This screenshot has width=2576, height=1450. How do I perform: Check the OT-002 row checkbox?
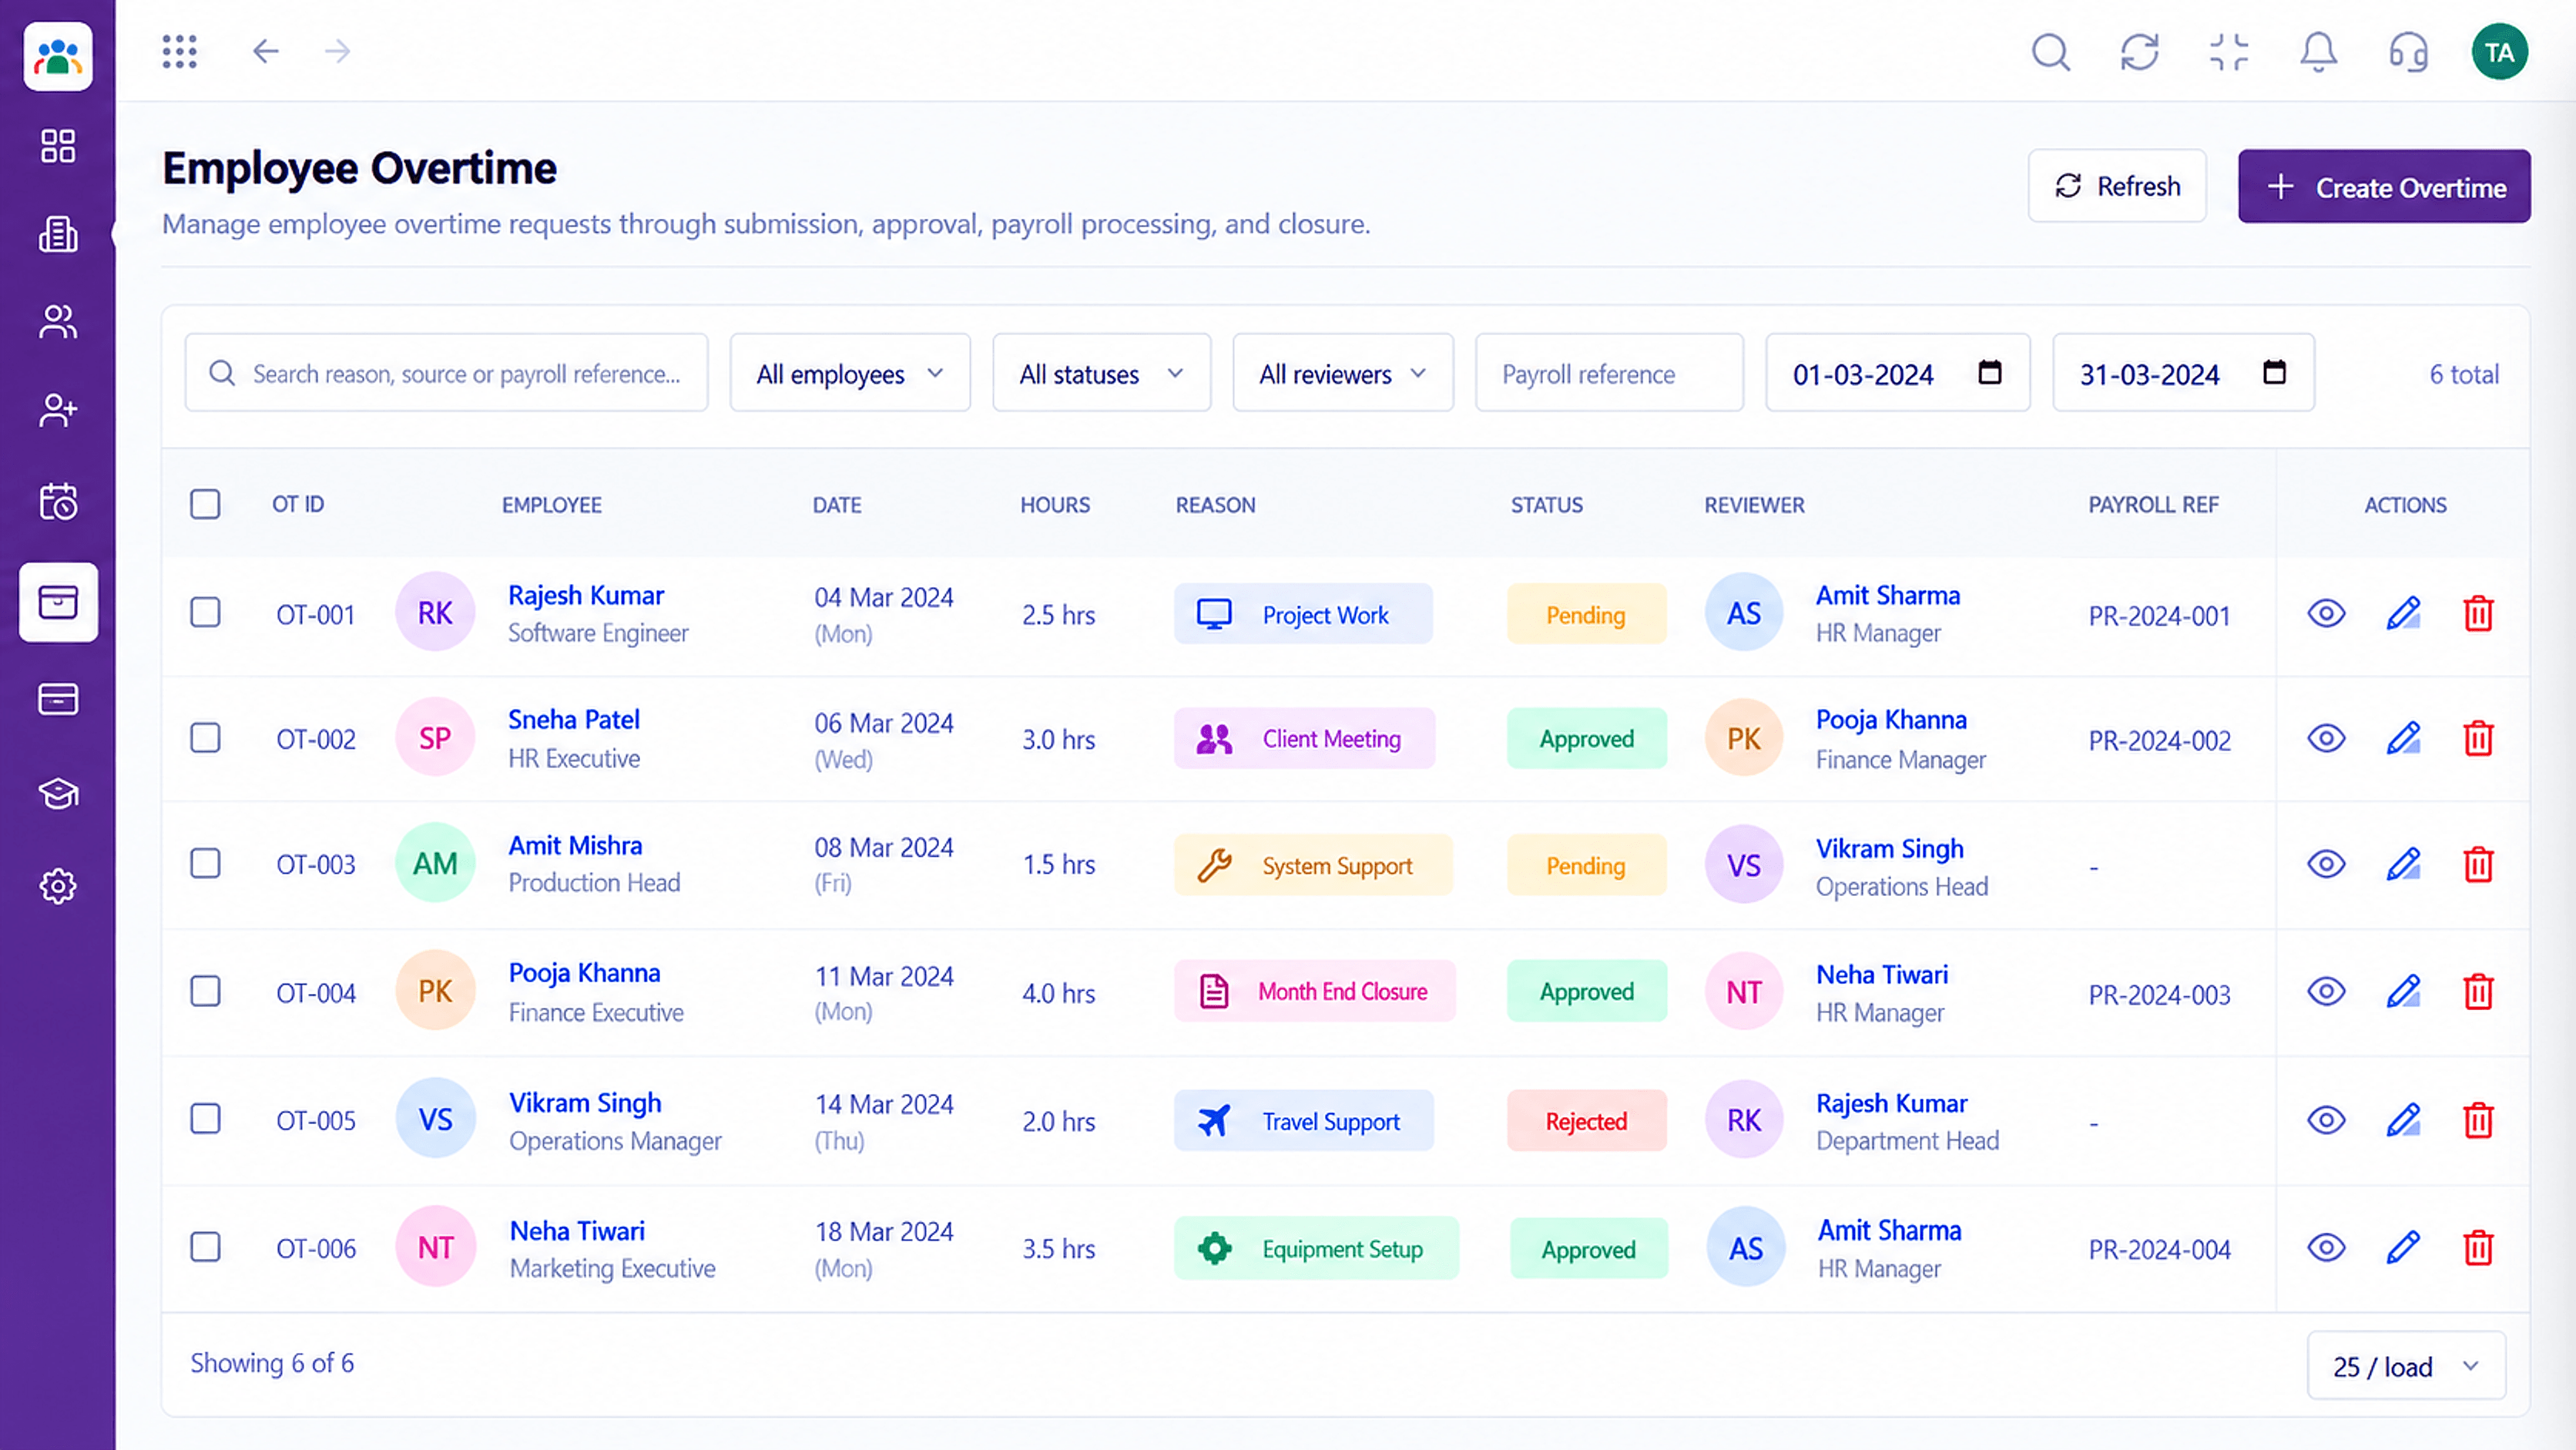205,738
